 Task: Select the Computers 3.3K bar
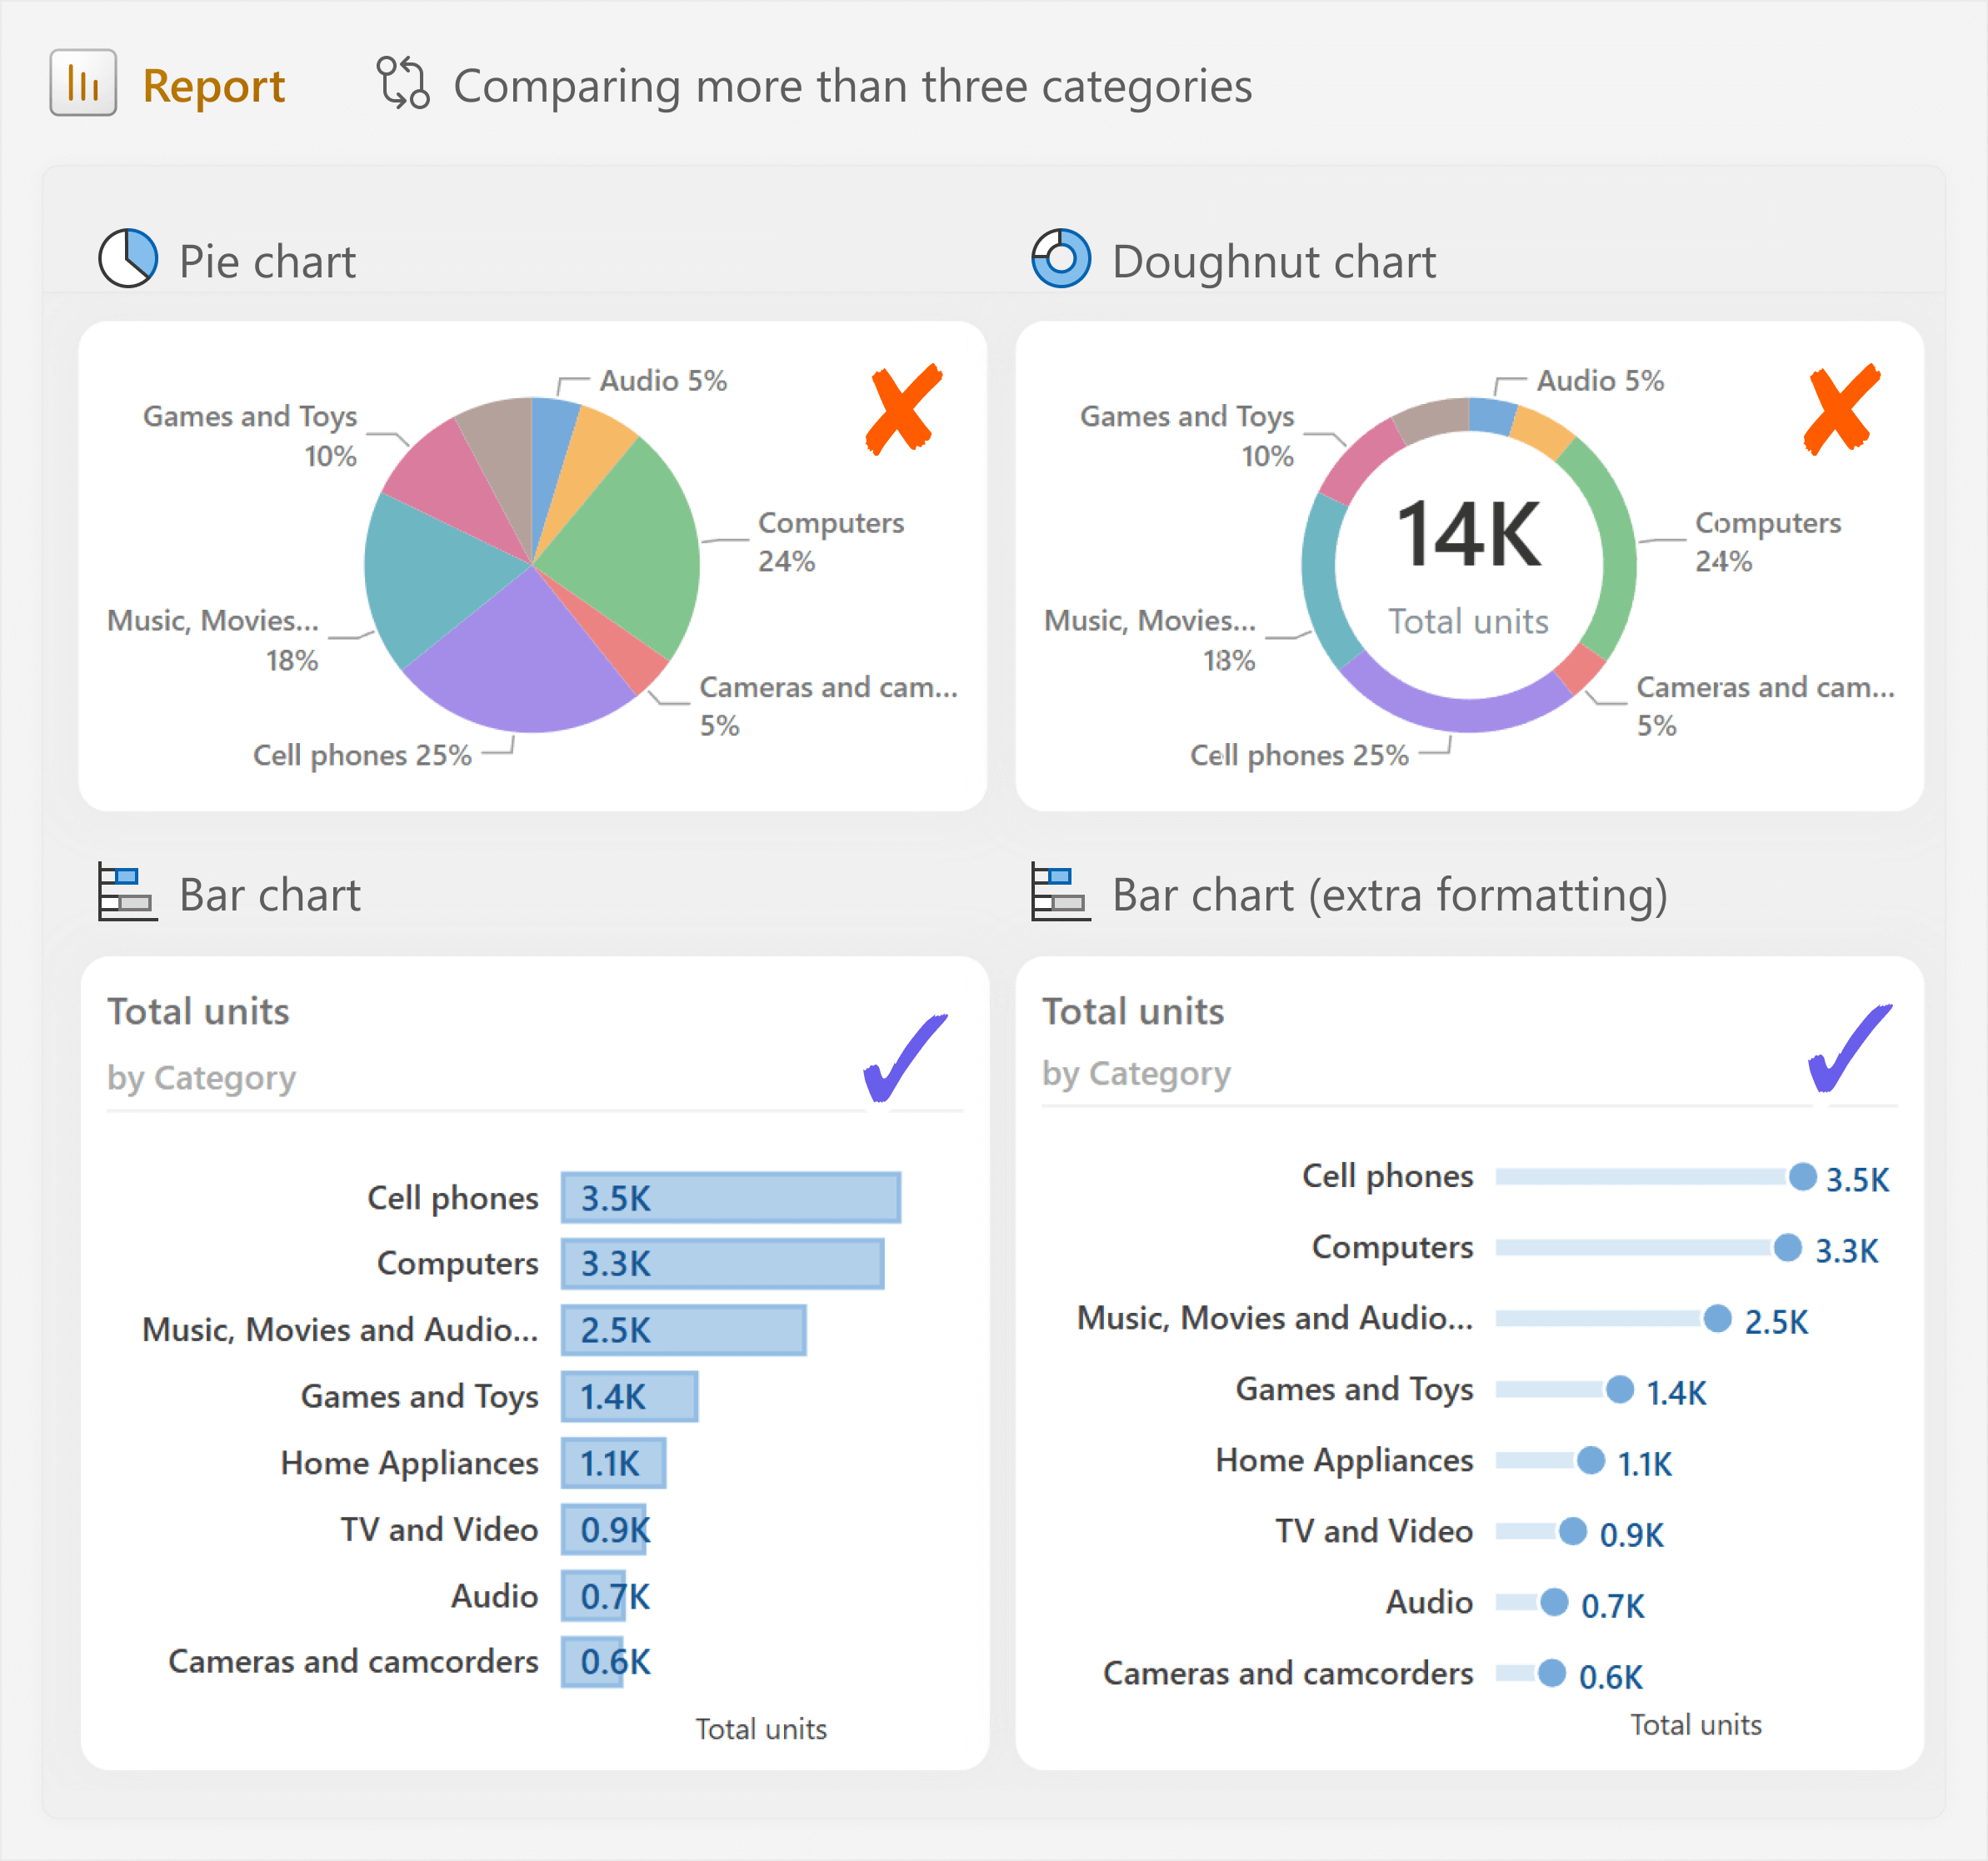722,1263
